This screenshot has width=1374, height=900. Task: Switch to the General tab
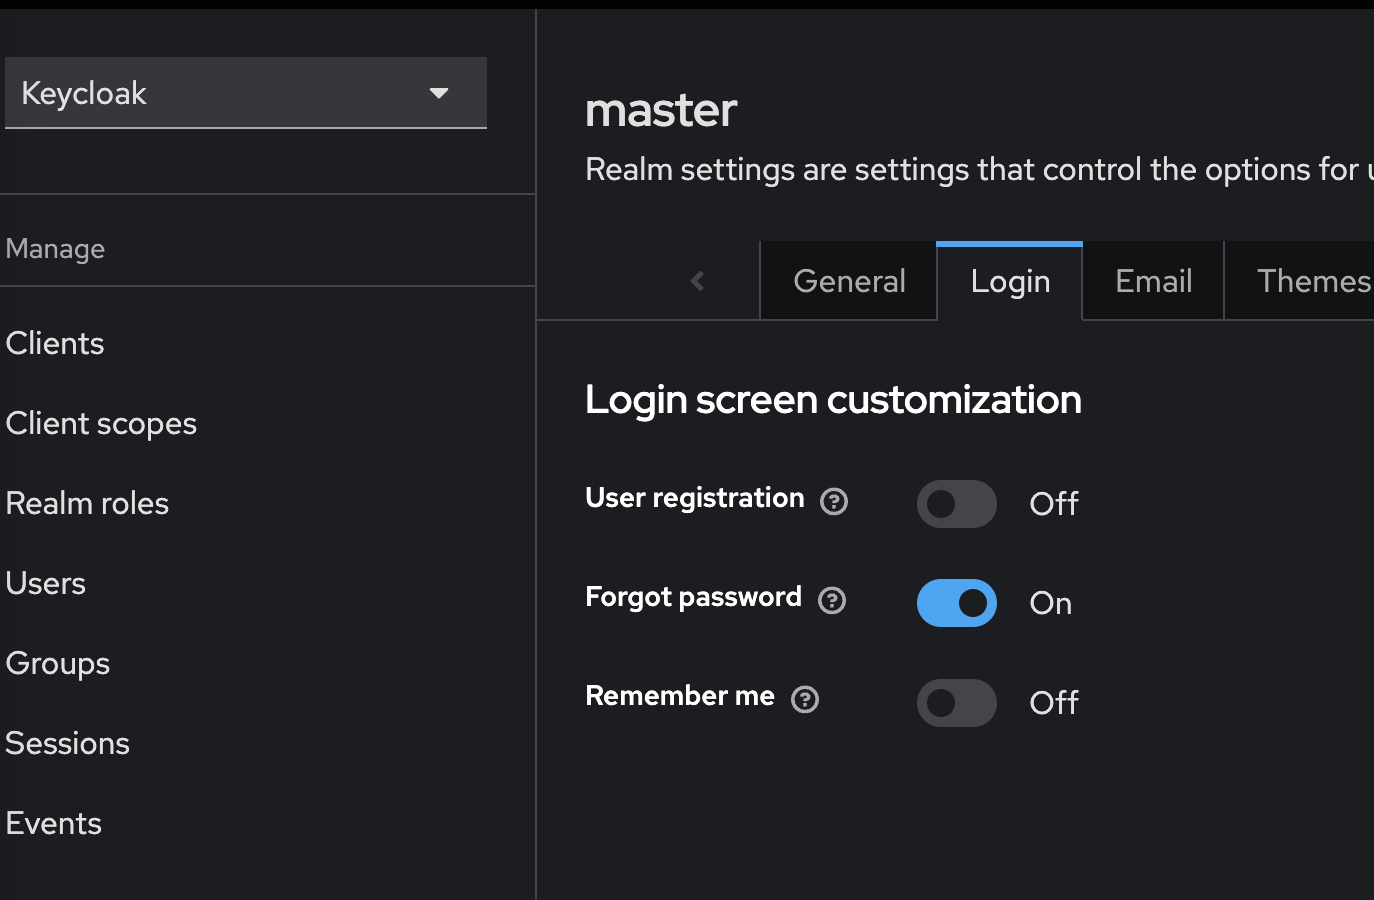click(849, 281)
